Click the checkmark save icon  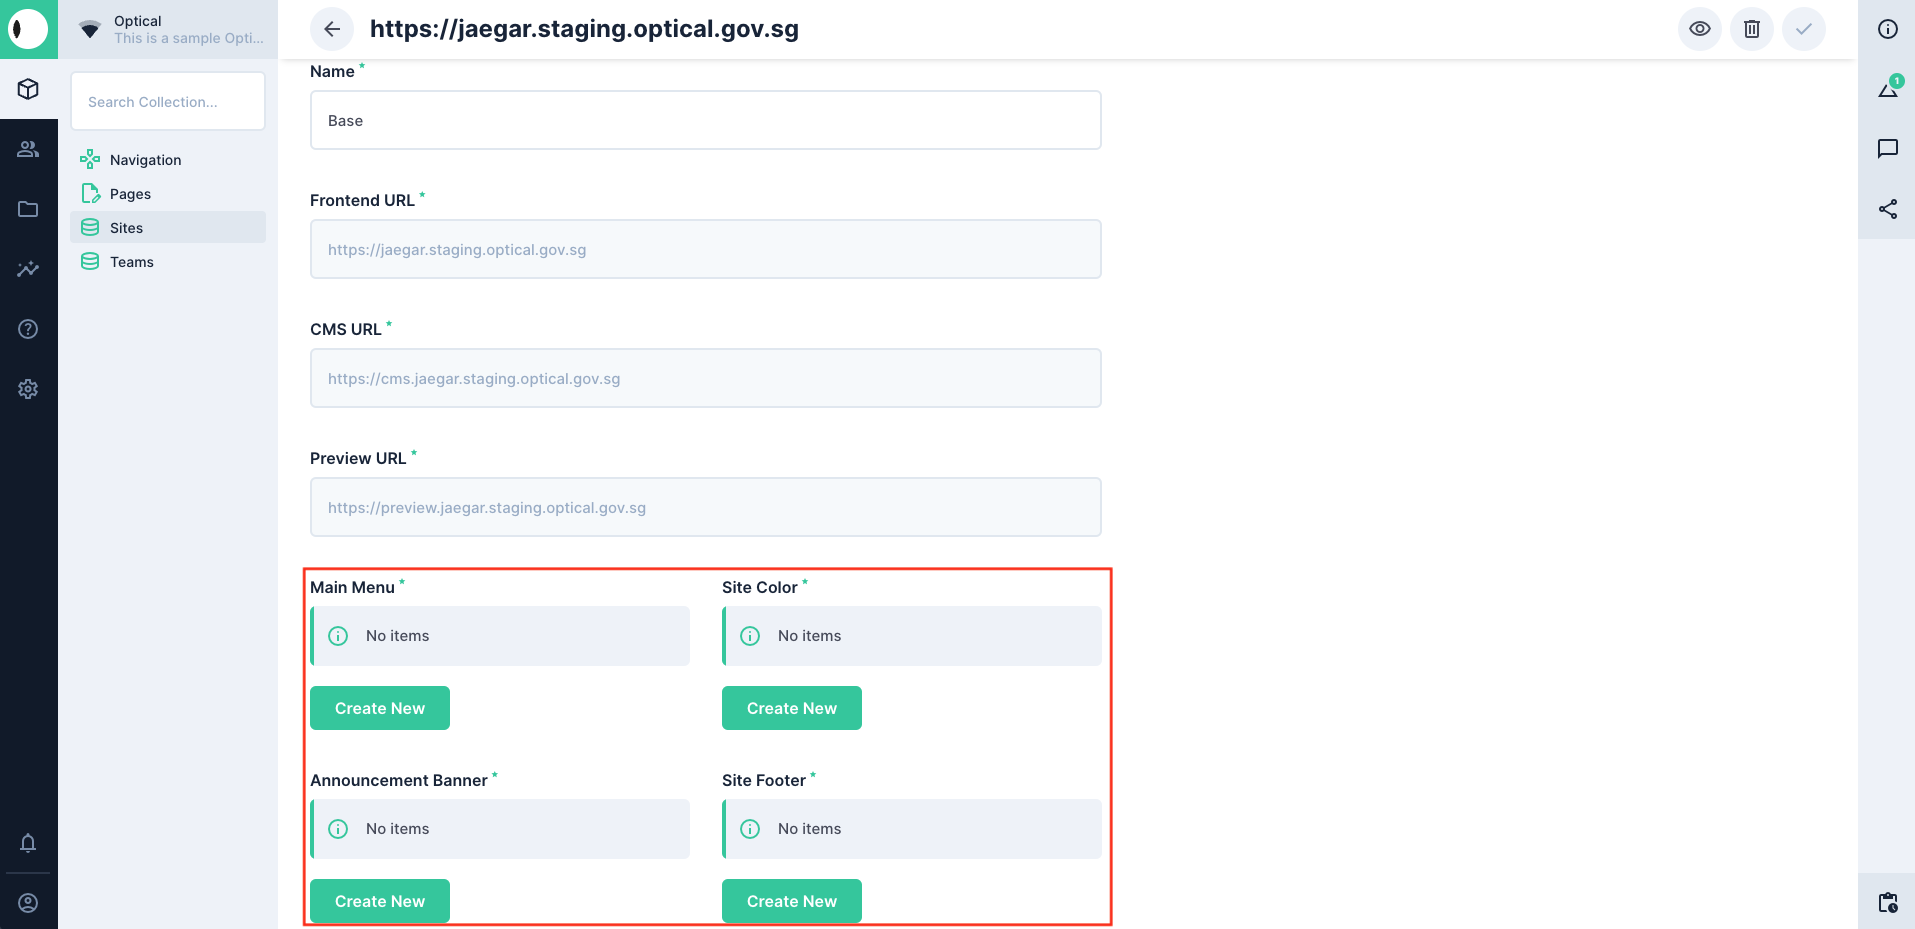[x=1803, y=29]
